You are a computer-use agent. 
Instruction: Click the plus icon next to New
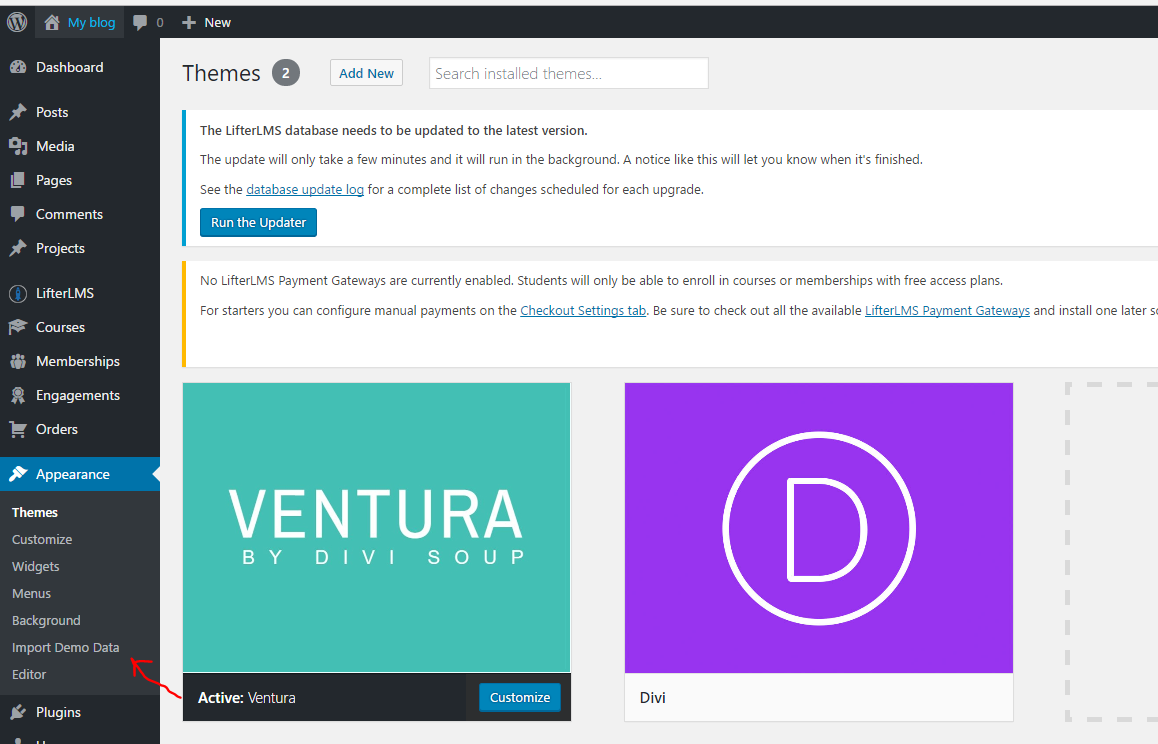(x=189, y=23)
